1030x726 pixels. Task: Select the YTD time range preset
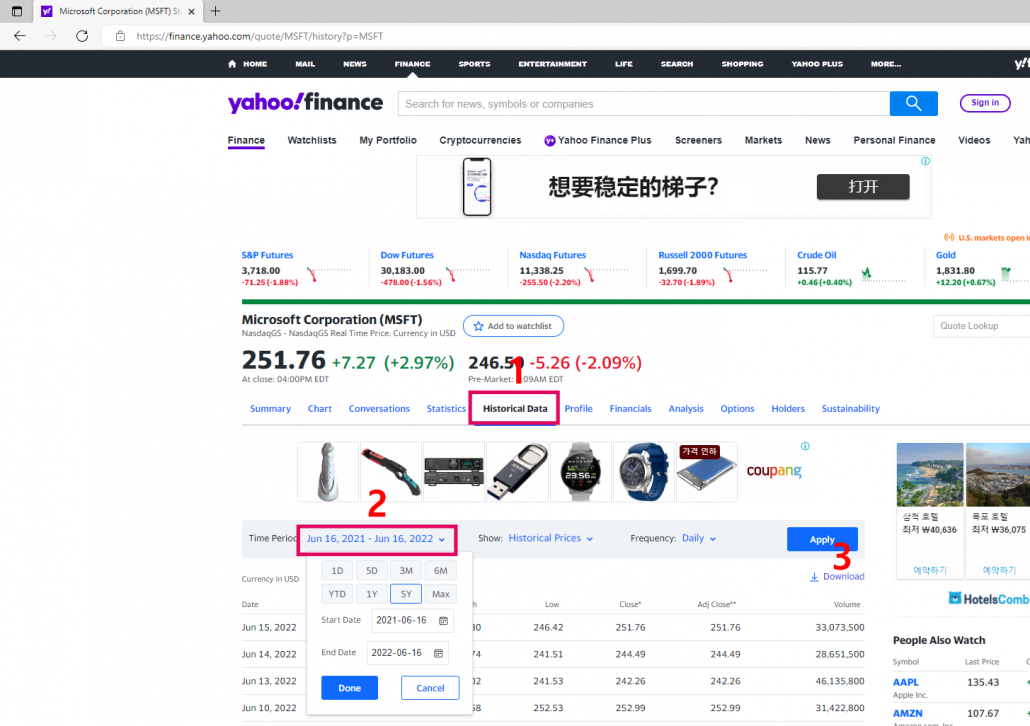coord(337,593)
